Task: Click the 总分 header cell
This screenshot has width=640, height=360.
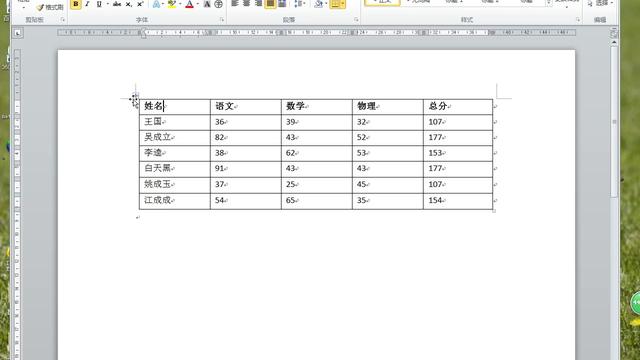Action: point(458,107)
